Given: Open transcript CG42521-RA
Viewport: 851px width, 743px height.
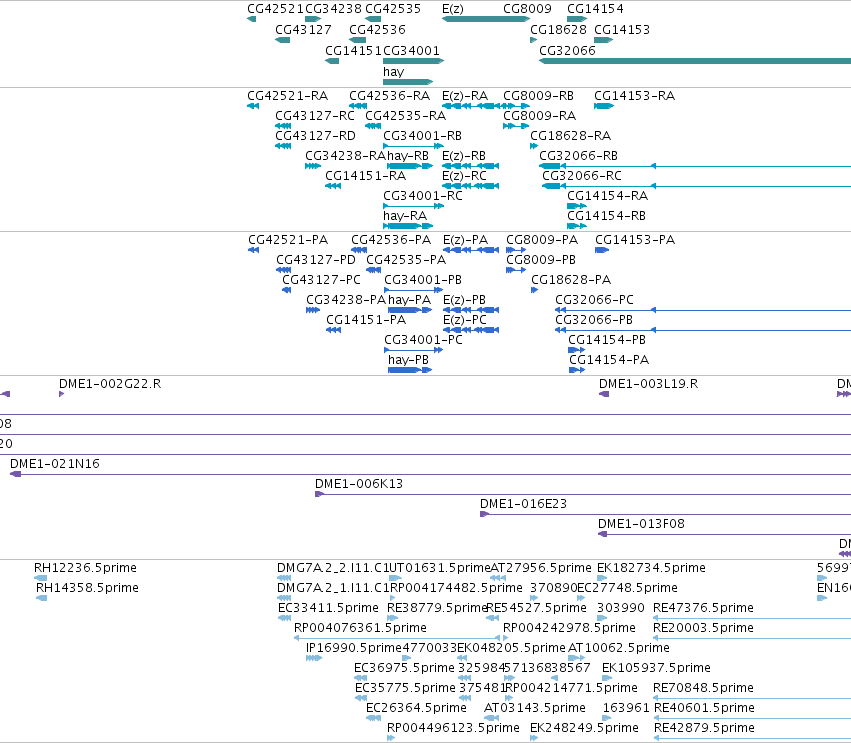Looking at the screenshot, I should [288, 96].
